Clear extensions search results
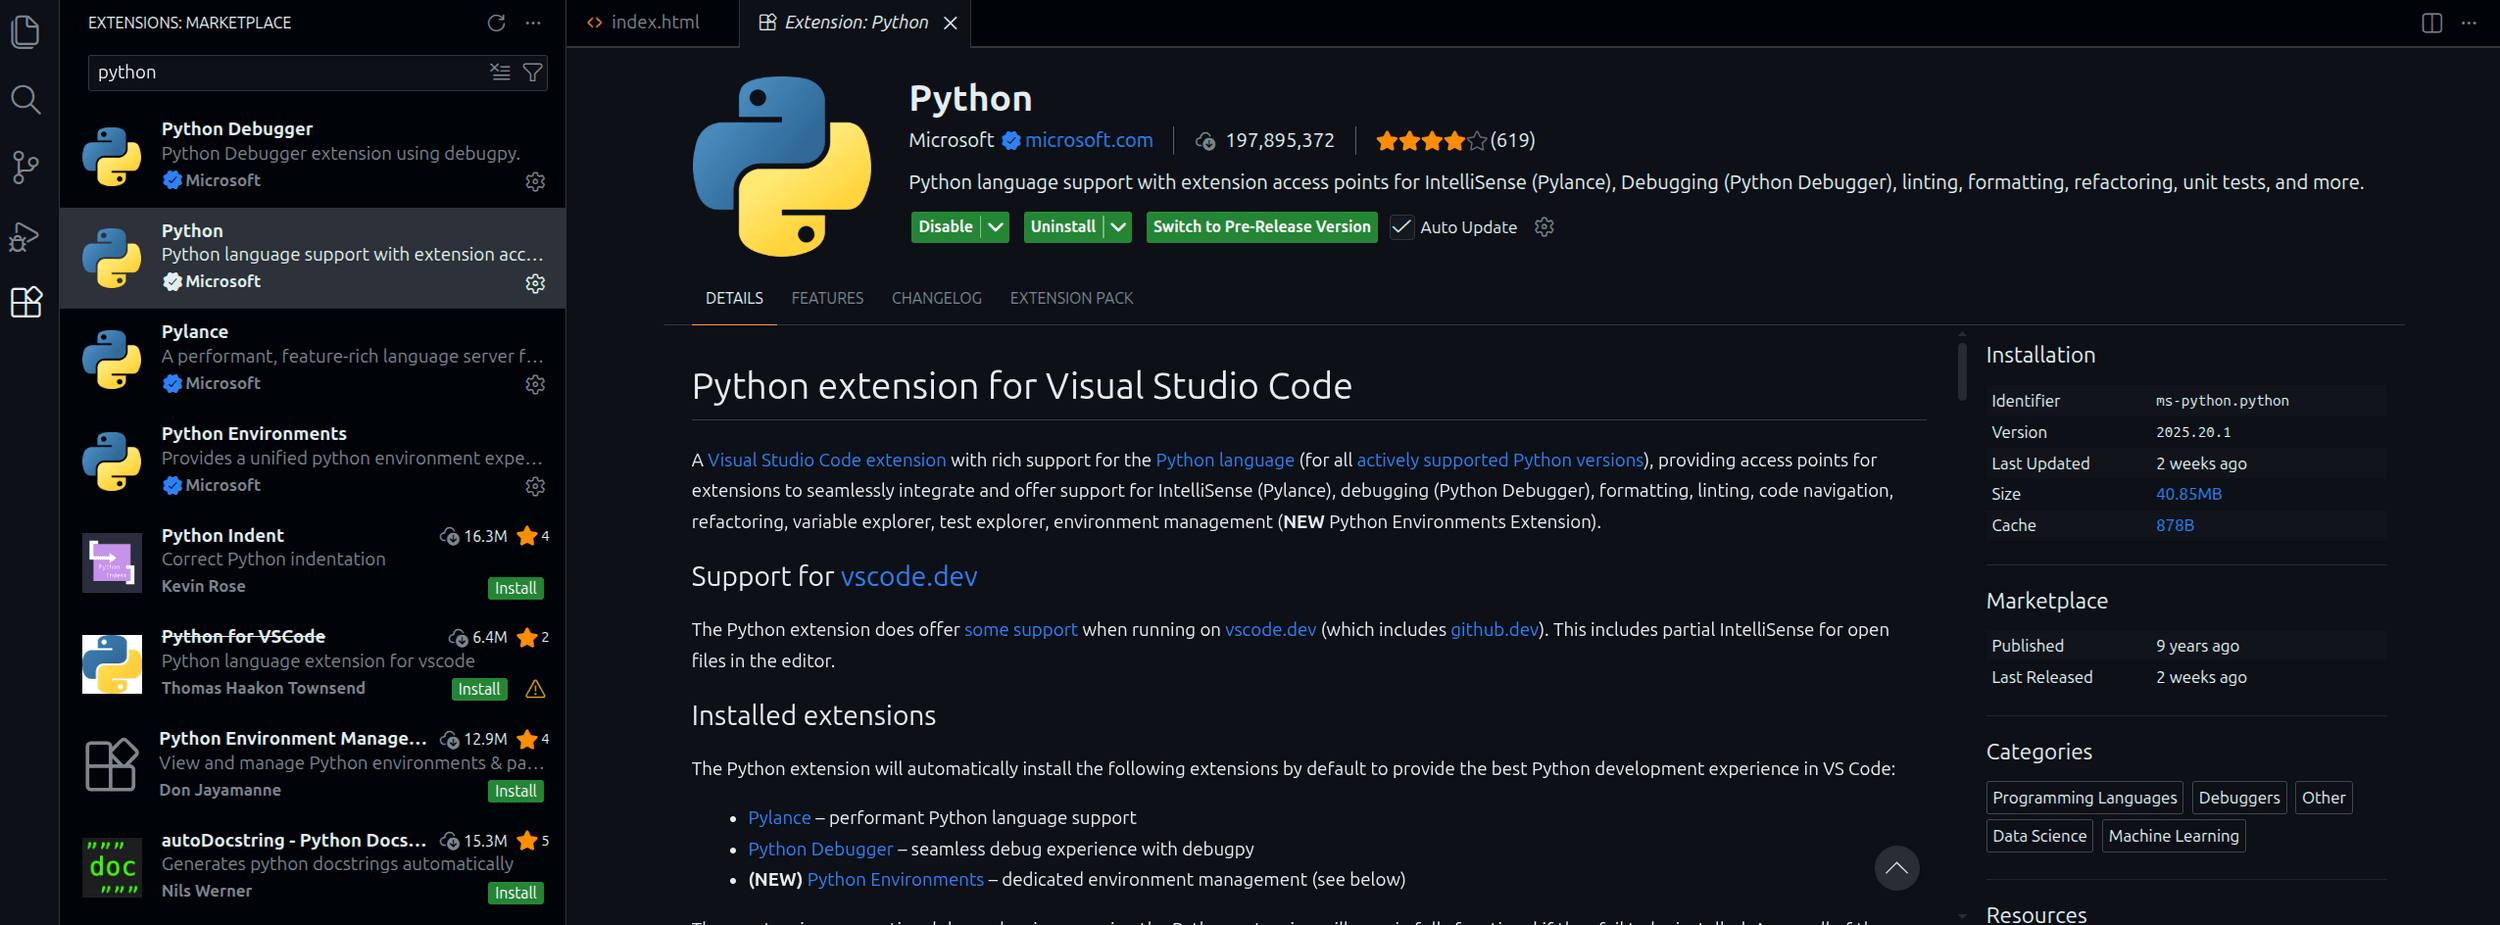This screenshot has height=925, width=2500. (500, 72)
